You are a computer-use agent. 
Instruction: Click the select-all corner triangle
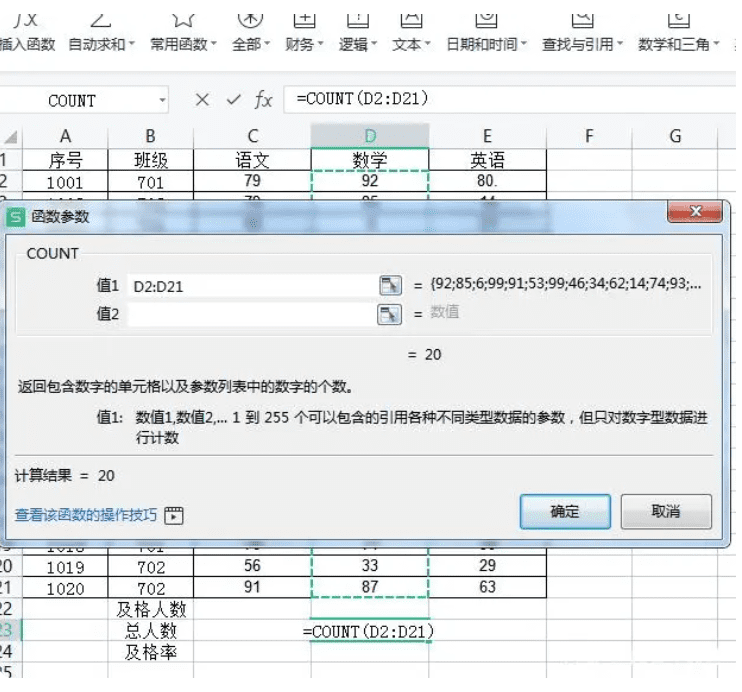click(11, 137)
